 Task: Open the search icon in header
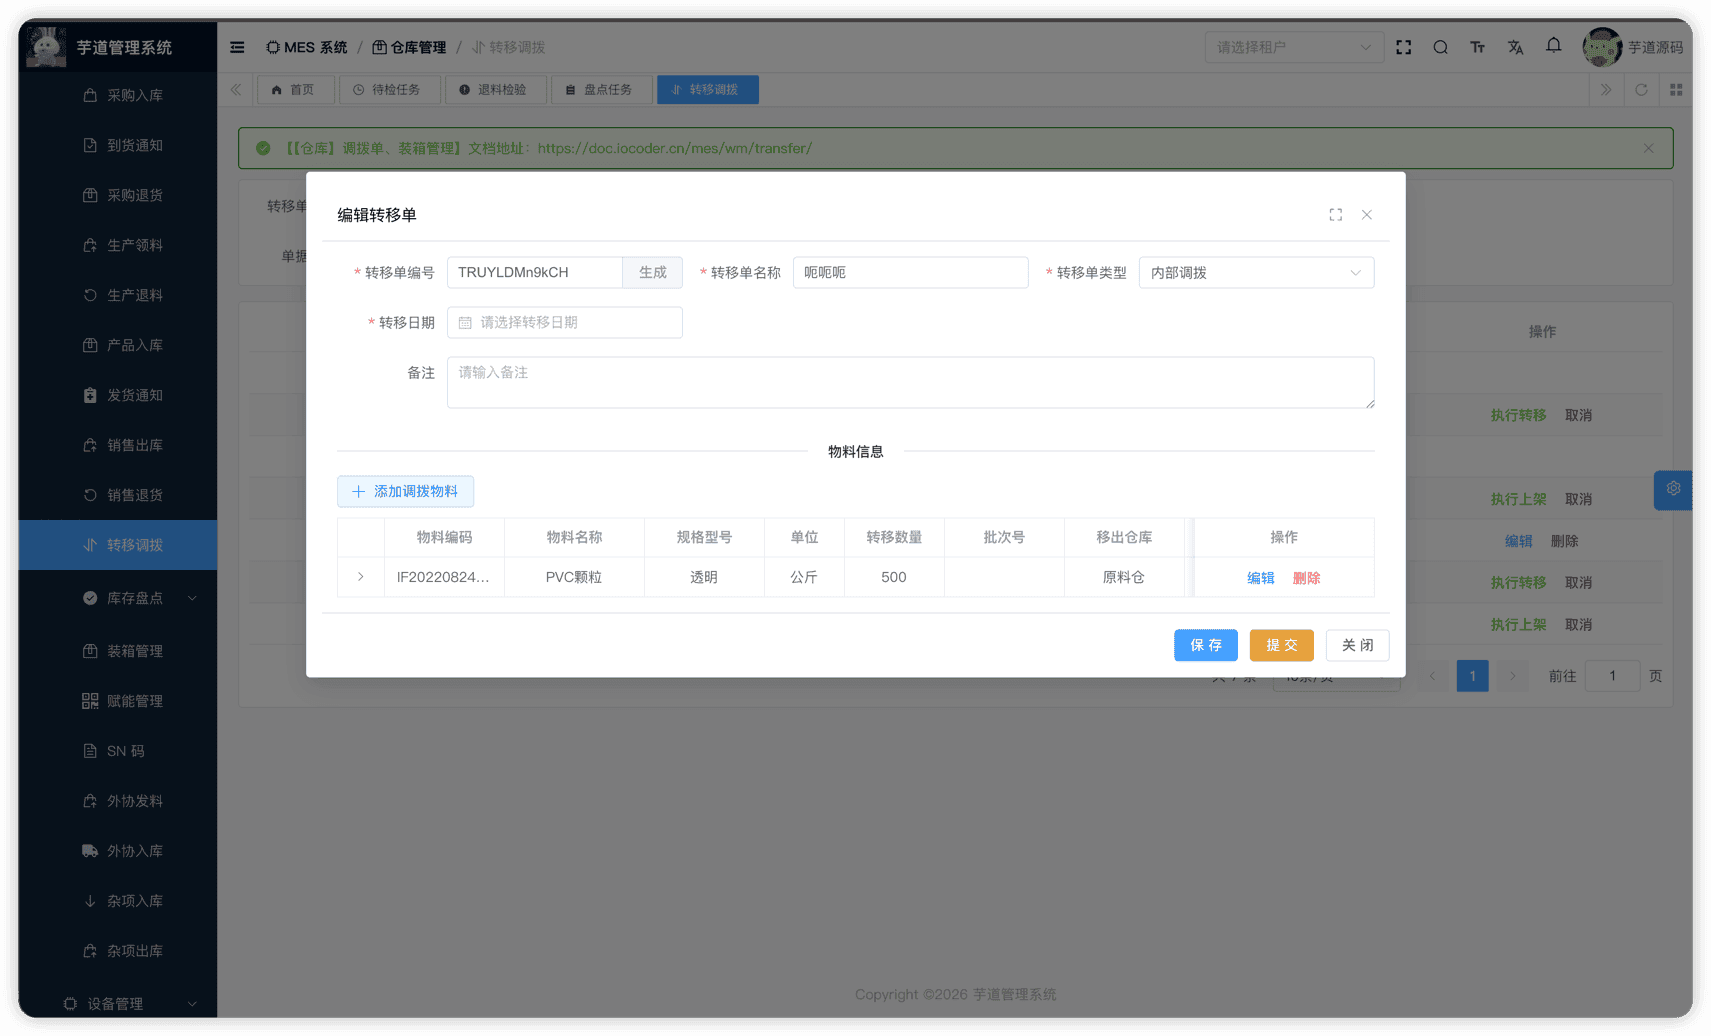pos(1440,47)
